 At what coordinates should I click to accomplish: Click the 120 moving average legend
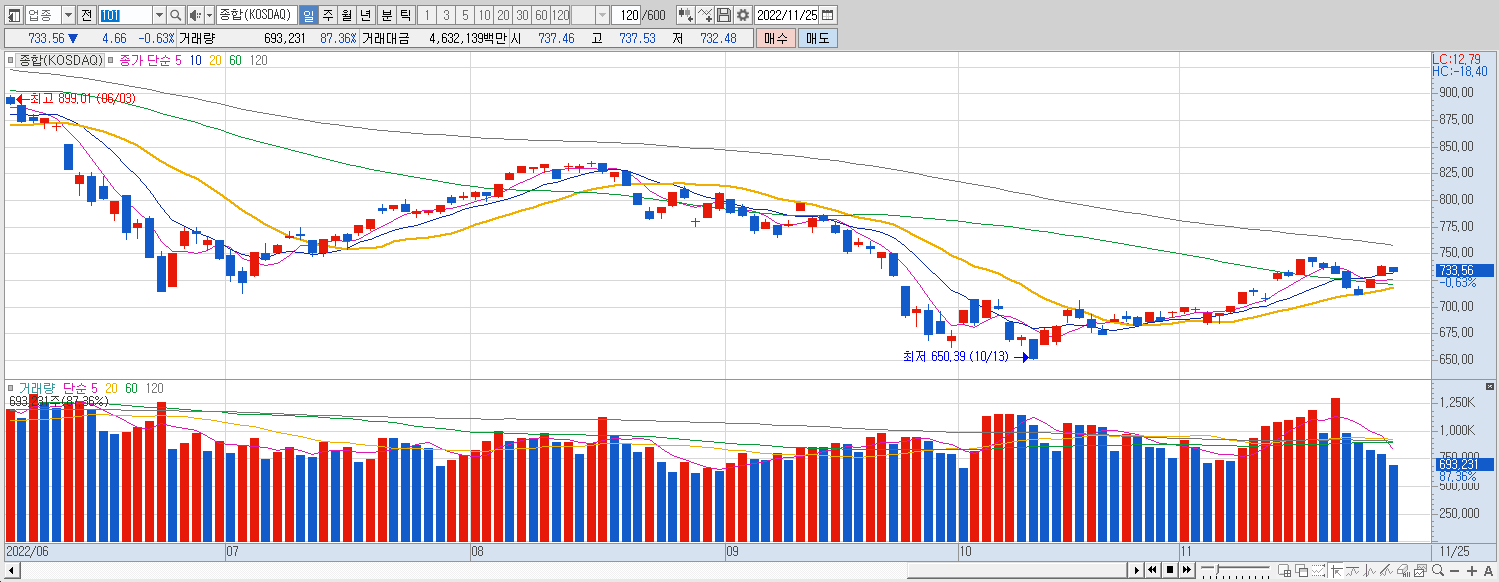pos(258,60)
